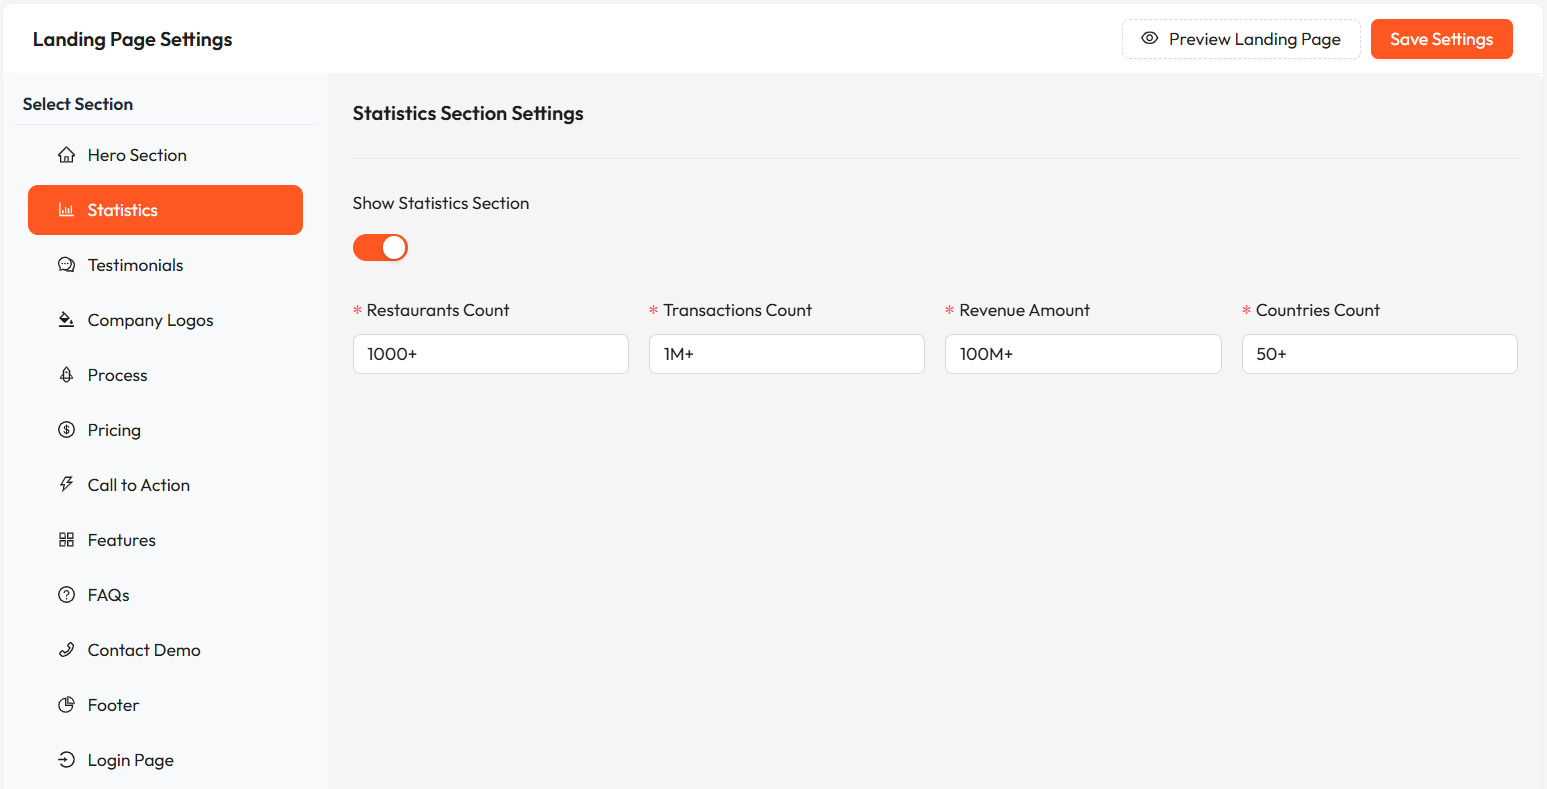The height and width of the screenshot is (789, 1547).
Task: Open the Hero Section settings
Action: pyautogui.click(x=165, y=155)
